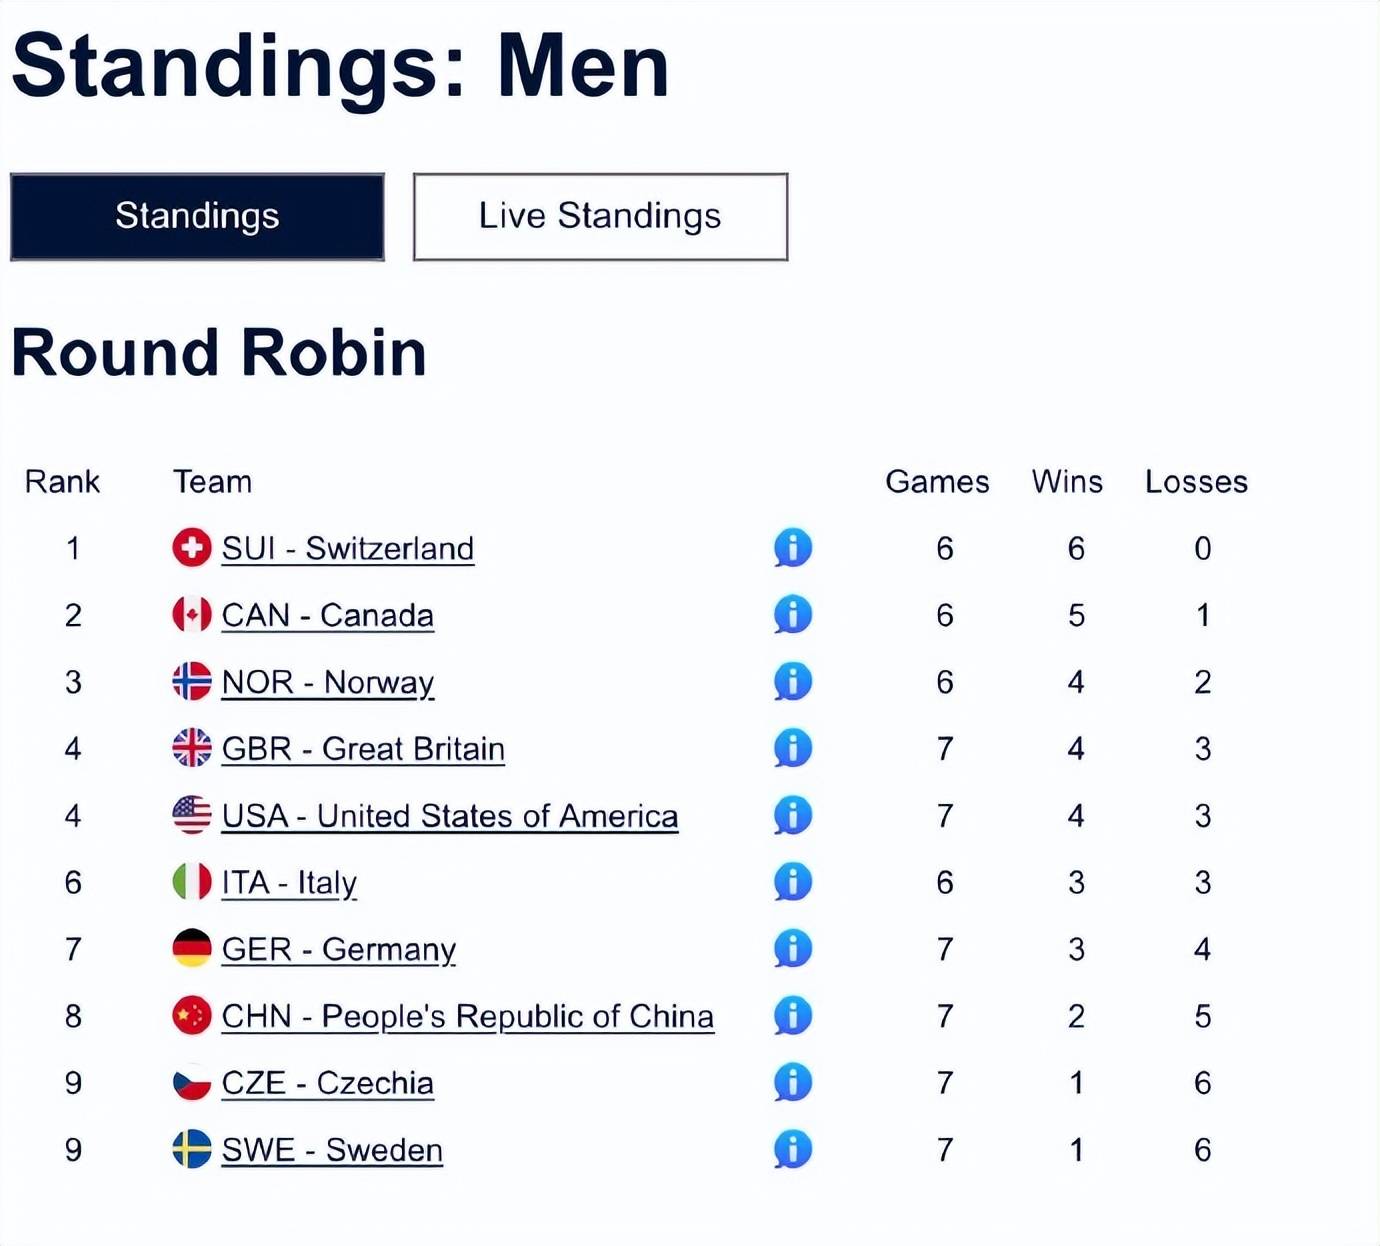Open Italy's info icon
This screenshot has width=1380, height=1246.
(x=792, y=882)
